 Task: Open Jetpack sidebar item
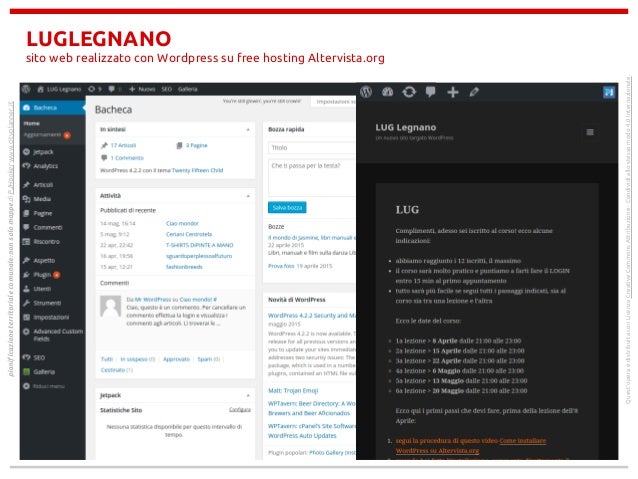pyautogui.click(x=43, y=152)
